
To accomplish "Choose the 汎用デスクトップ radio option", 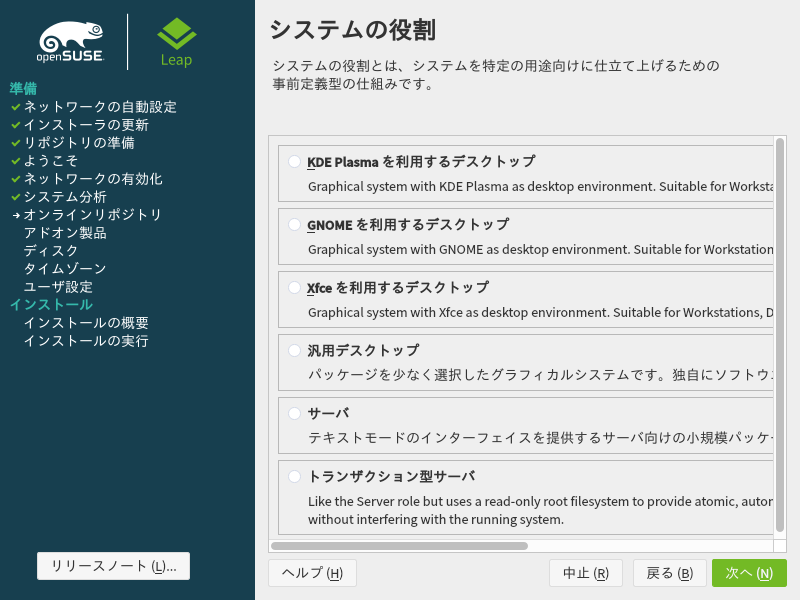I will pyautogui.click(x=294, y=351).
